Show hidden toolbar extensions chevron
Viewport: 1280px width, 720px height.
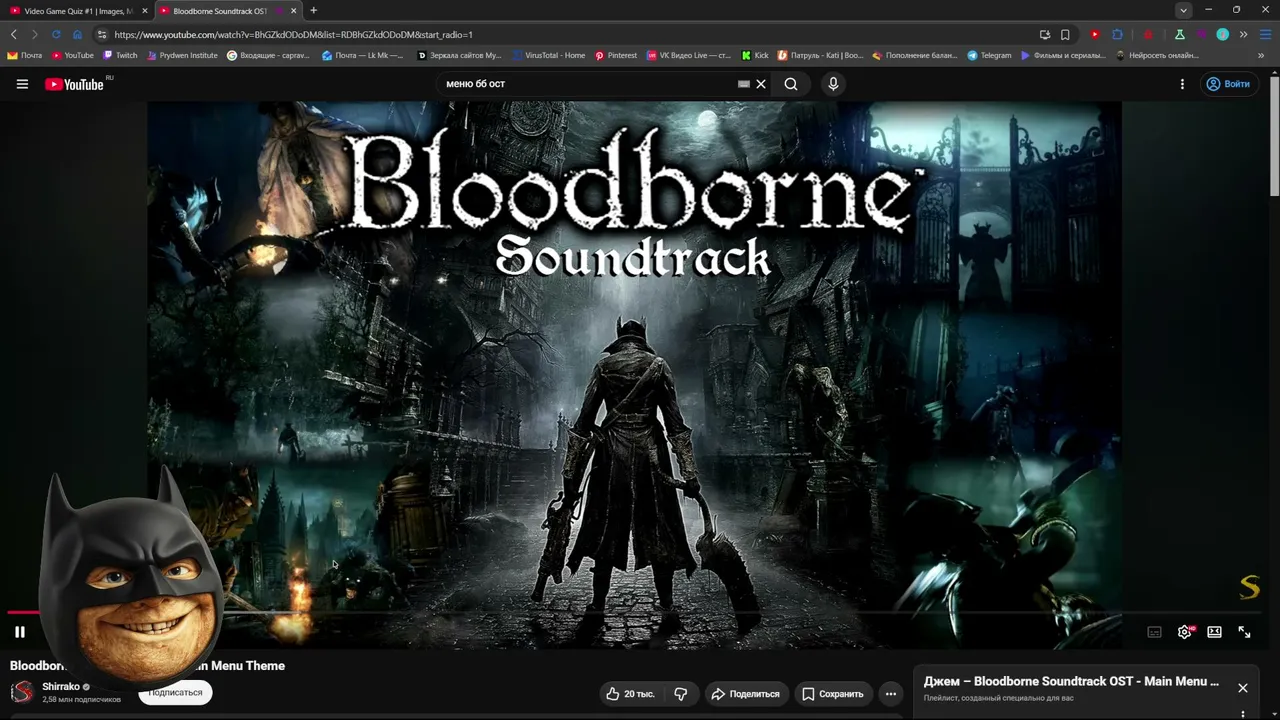[x=1243, y=35]
